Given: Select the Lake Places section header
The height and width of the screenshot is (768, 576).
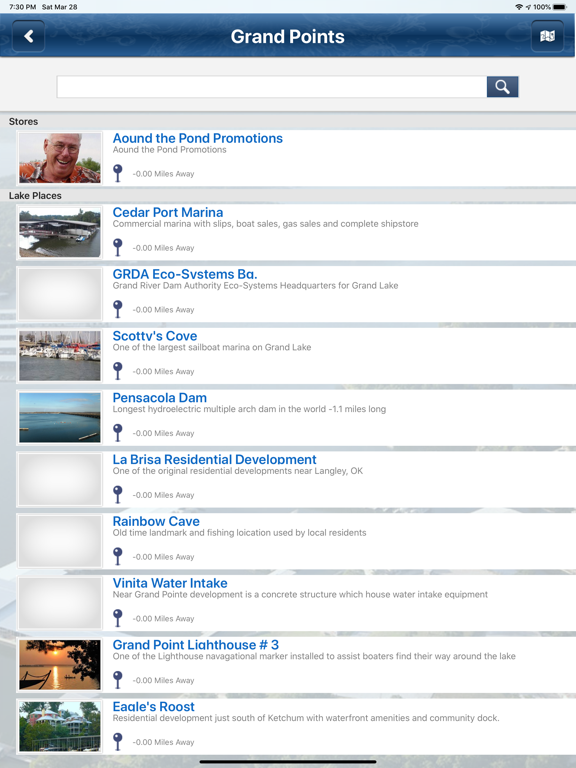Looking at the screenshot, I should pos(288,195).
